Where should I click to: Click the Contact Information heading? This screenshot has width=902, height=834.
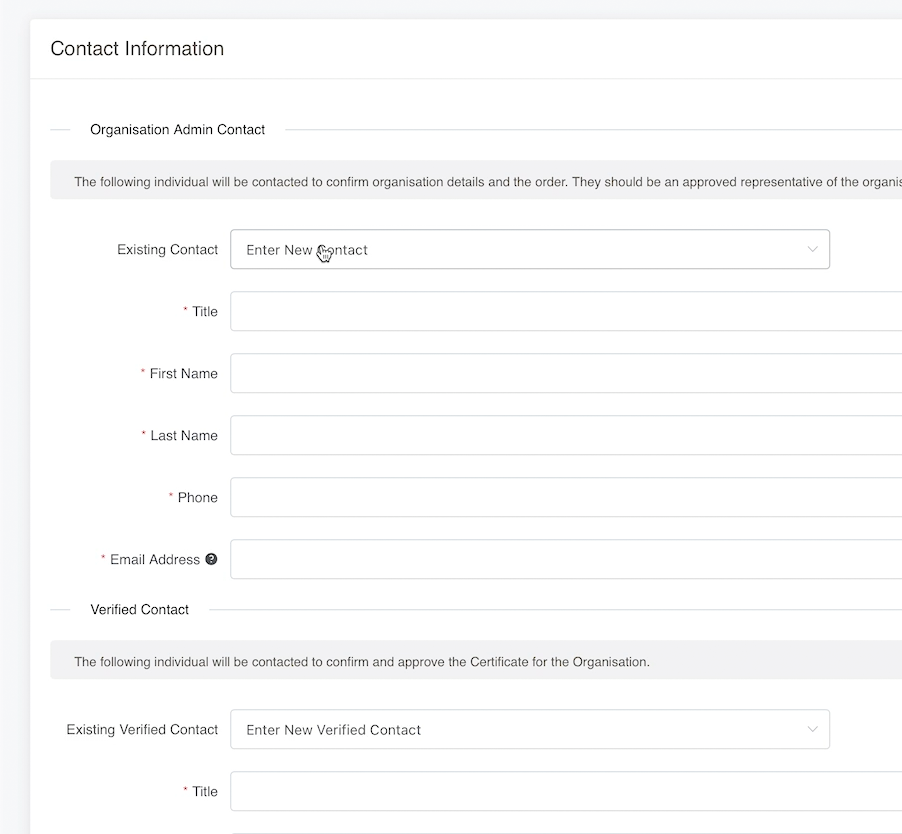point(137,48)
